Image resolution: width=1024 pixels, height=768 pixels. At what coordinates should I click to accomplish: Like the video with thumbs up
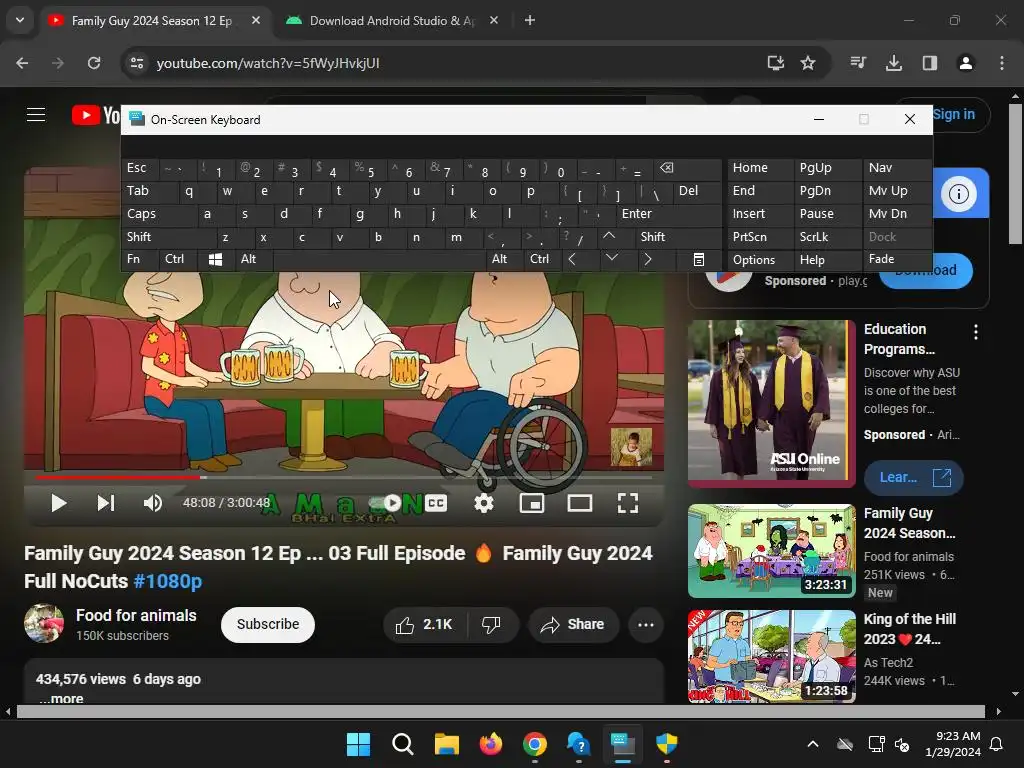(424, 625)
